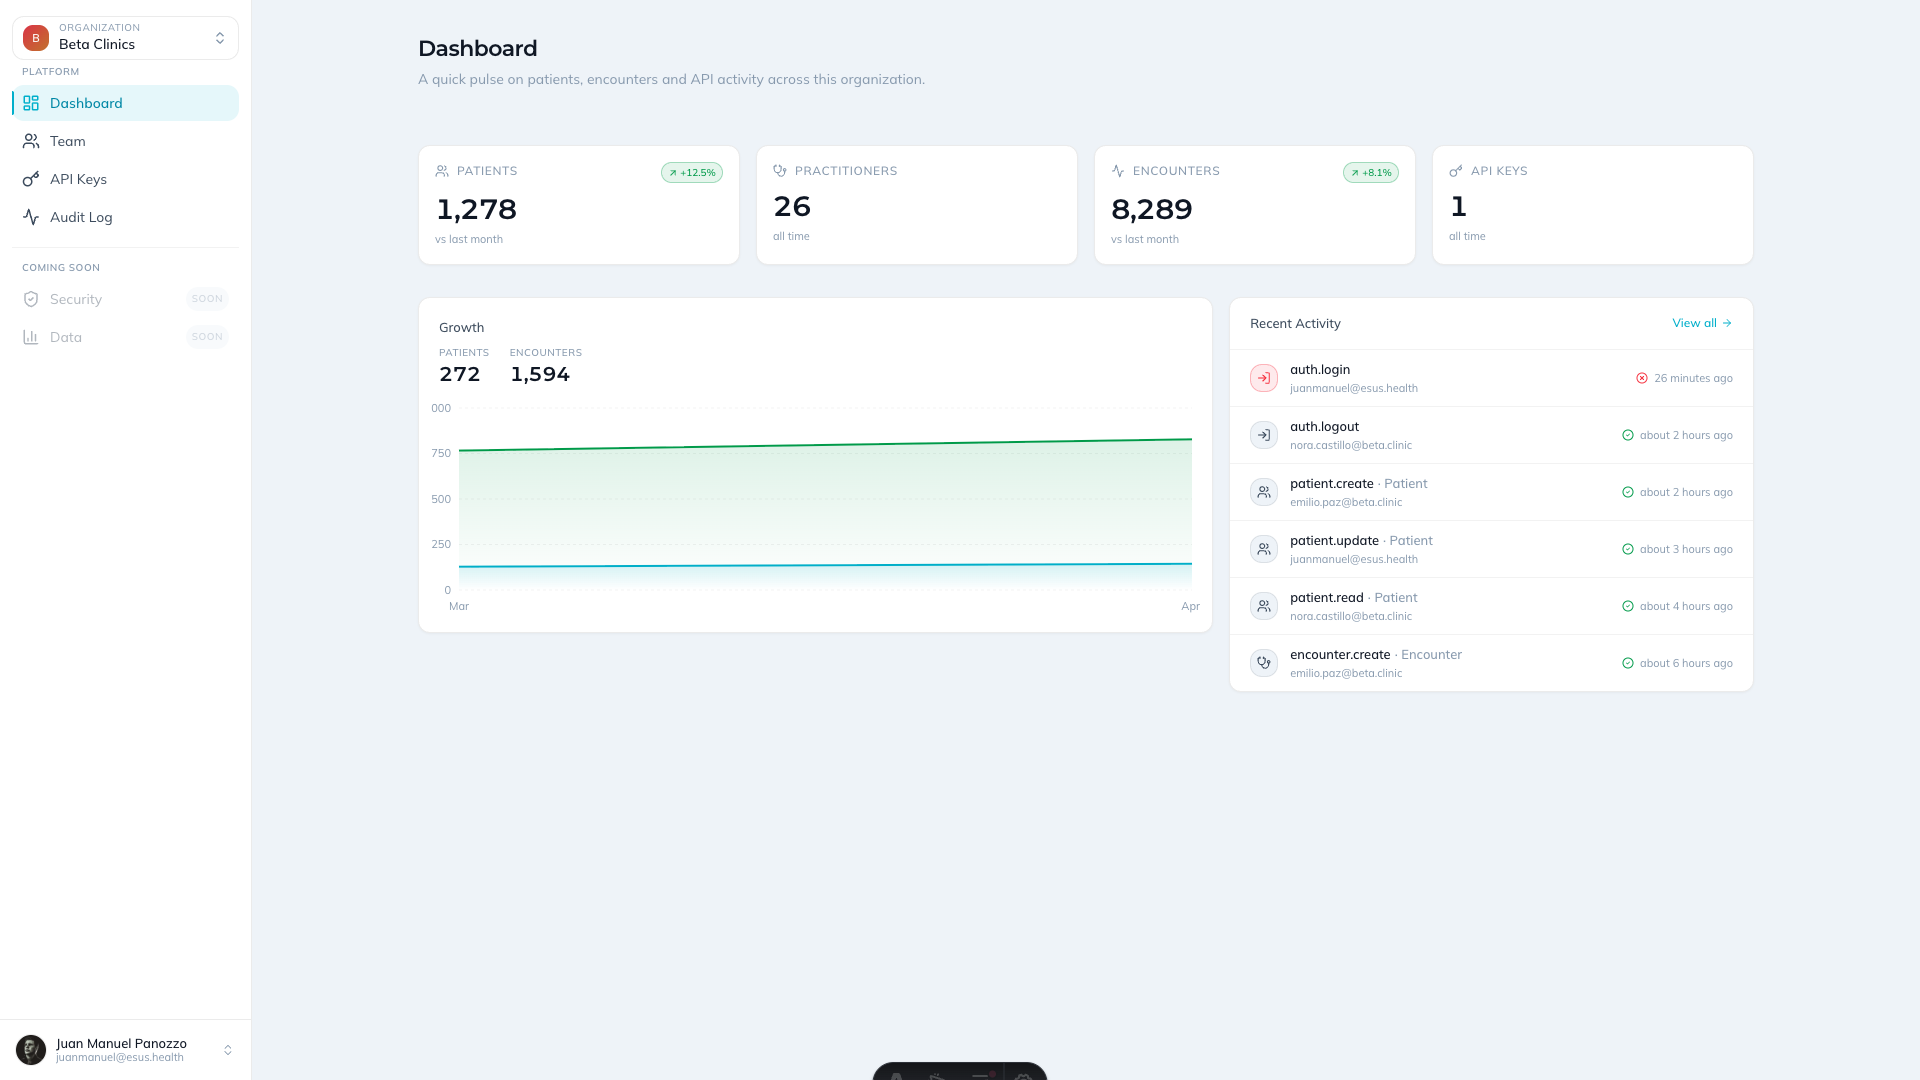Open the organization switcher chevron
Viewport: 1920px width, 1080px height.
[x=220, y=38]
